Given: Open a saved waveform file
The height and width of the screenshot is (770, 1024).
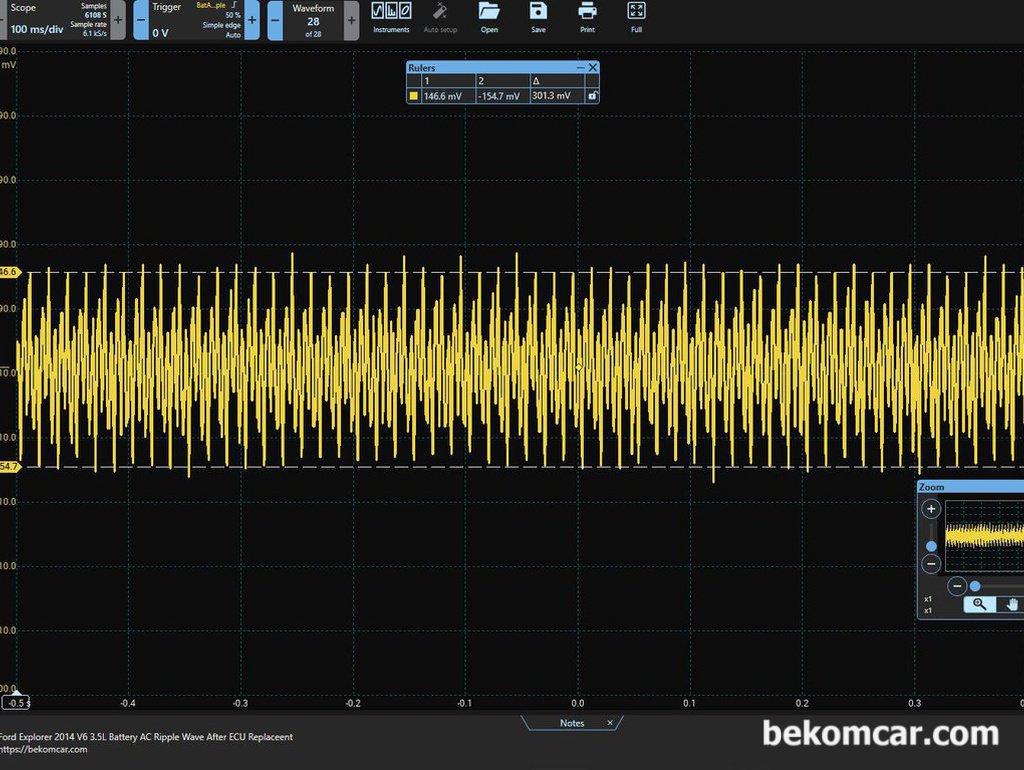Looking at the screenshot, I should coord(489,18).
